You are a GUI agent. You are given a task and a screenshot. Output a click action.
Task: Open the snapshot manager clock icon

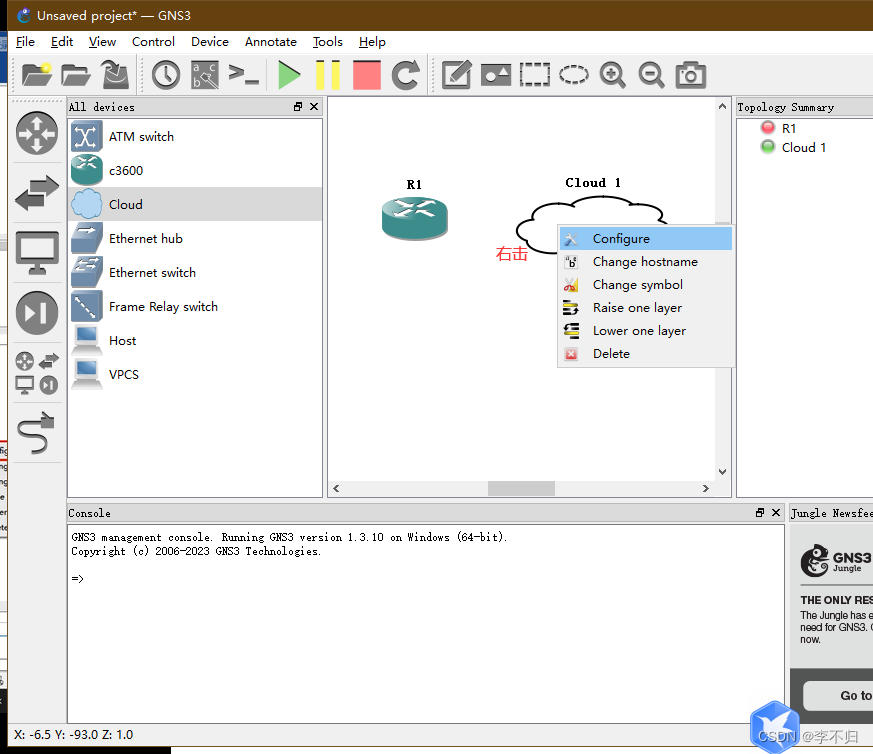click(166, 75)
